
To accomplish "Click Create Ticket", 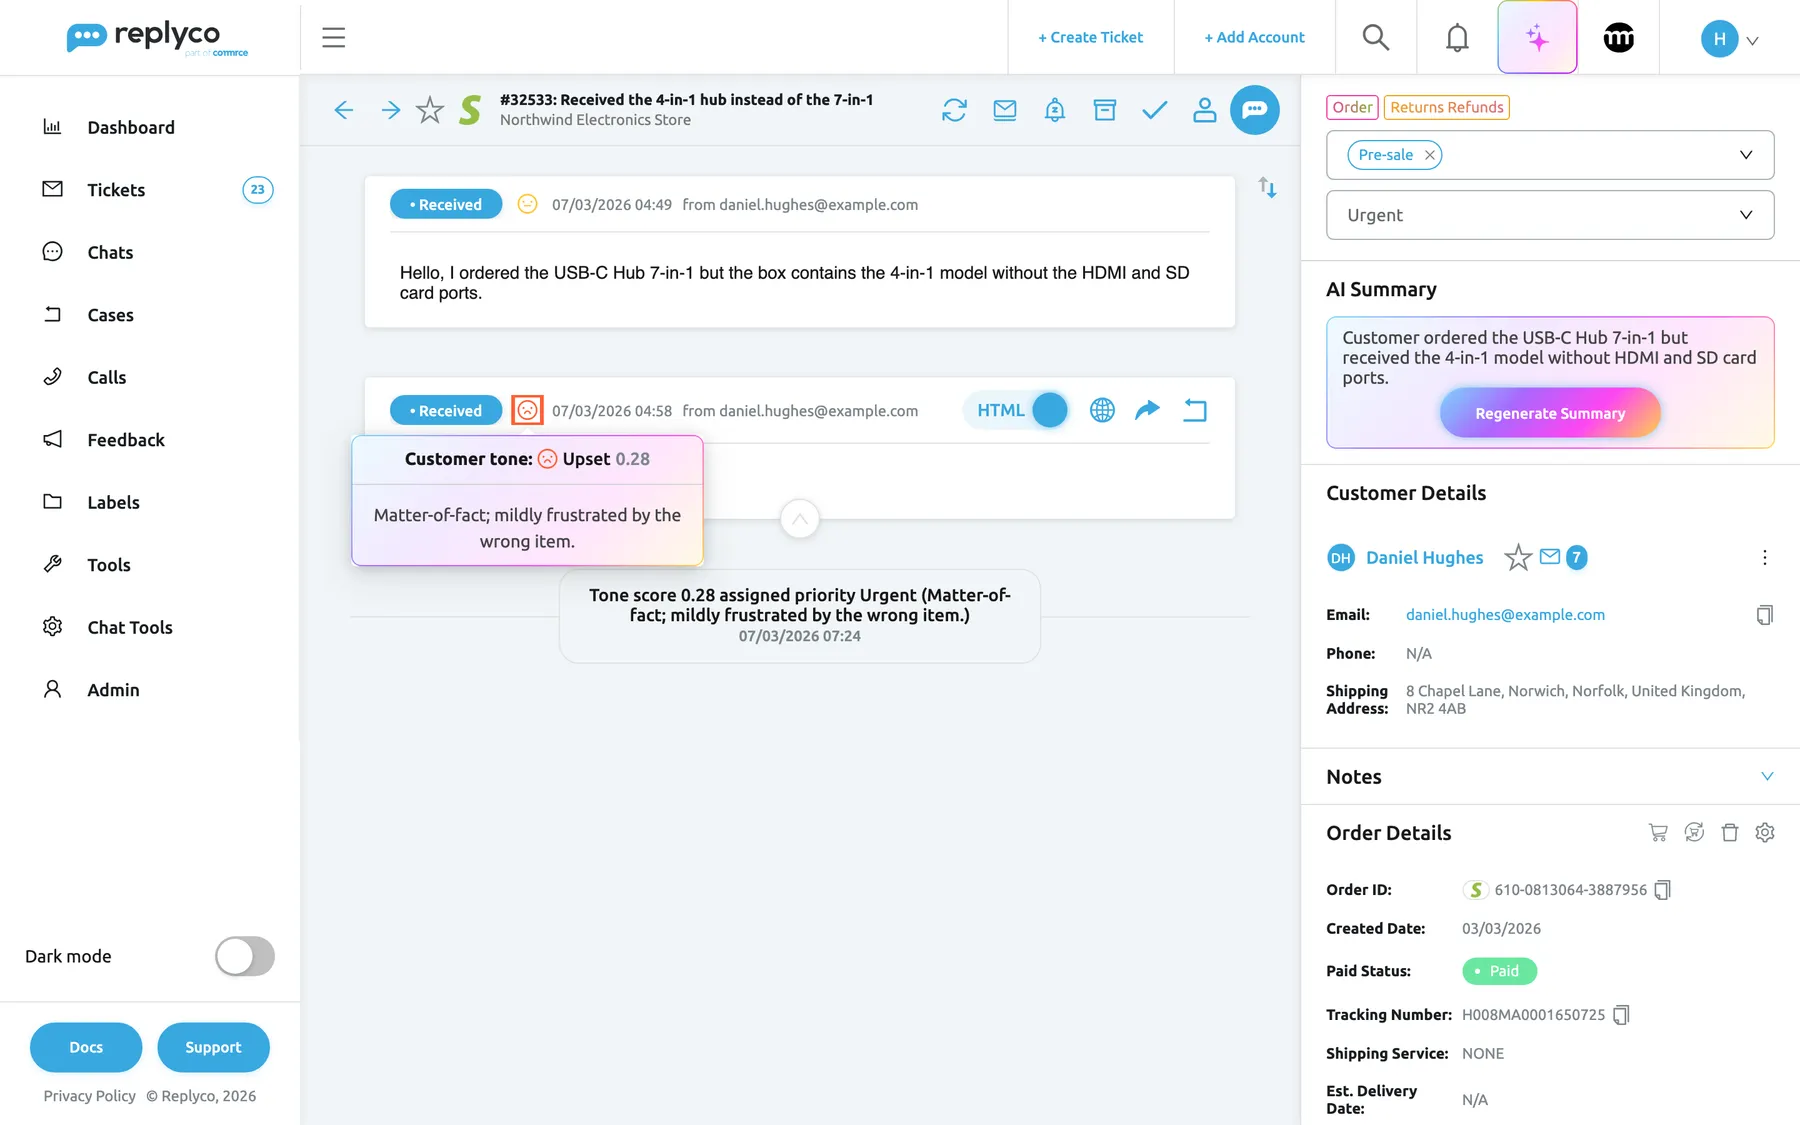I will [1090, 38].
